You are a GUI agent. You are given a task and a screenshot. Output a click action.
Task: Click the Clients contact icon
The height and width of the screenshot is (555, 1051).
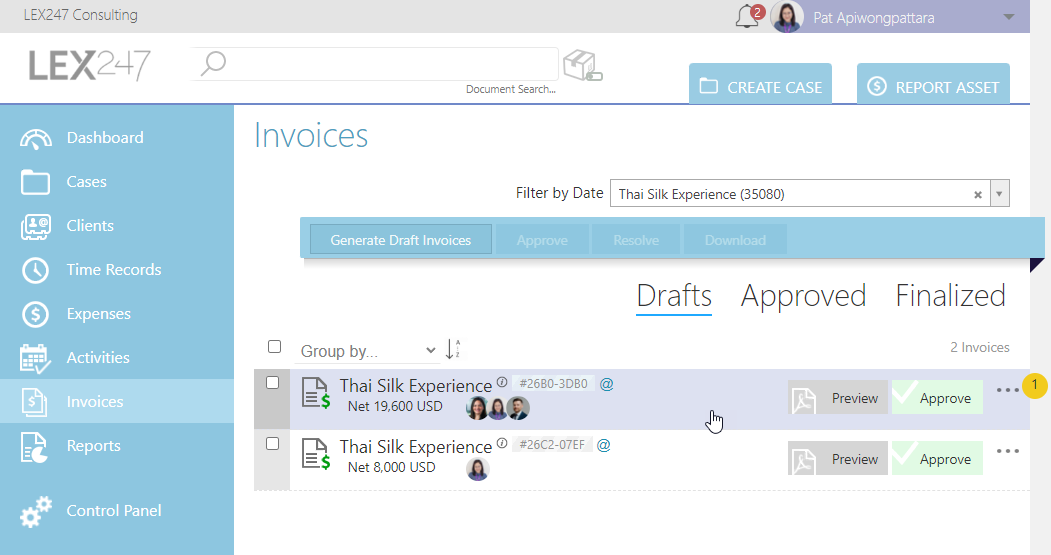(x=36, y=227)
